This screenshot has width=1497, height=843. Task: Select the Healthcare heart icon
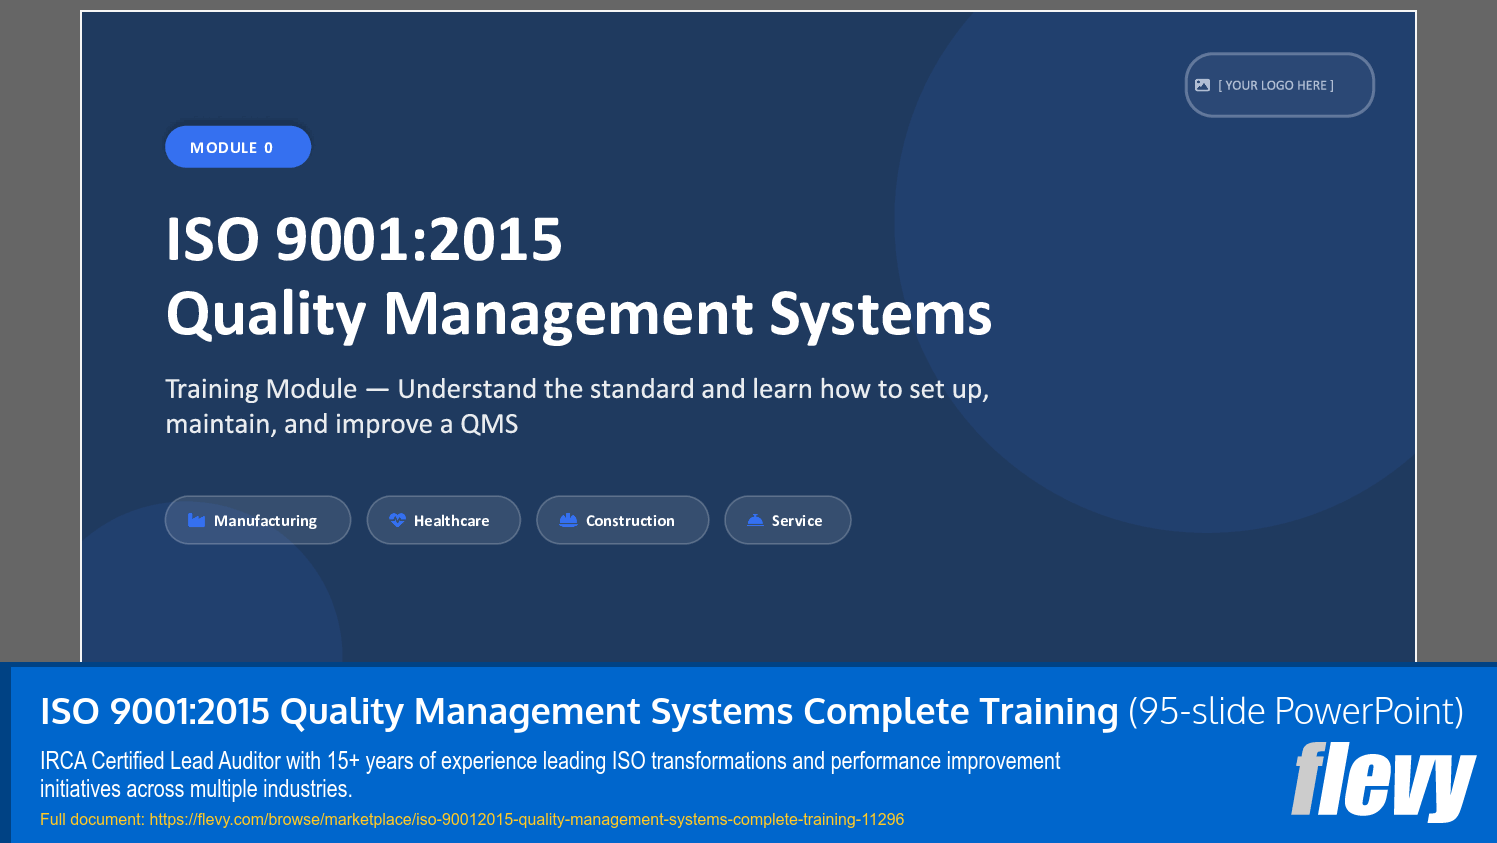pos(397,519)
